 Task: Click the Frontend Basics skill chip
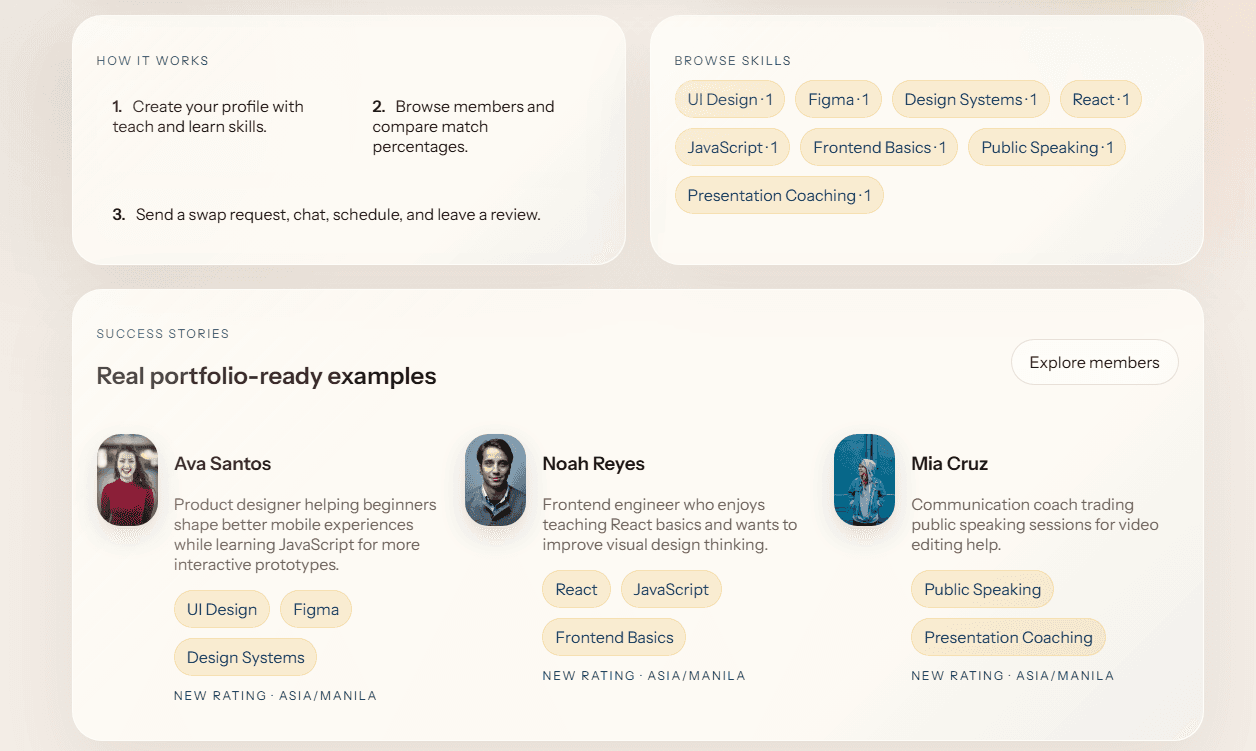878,147
